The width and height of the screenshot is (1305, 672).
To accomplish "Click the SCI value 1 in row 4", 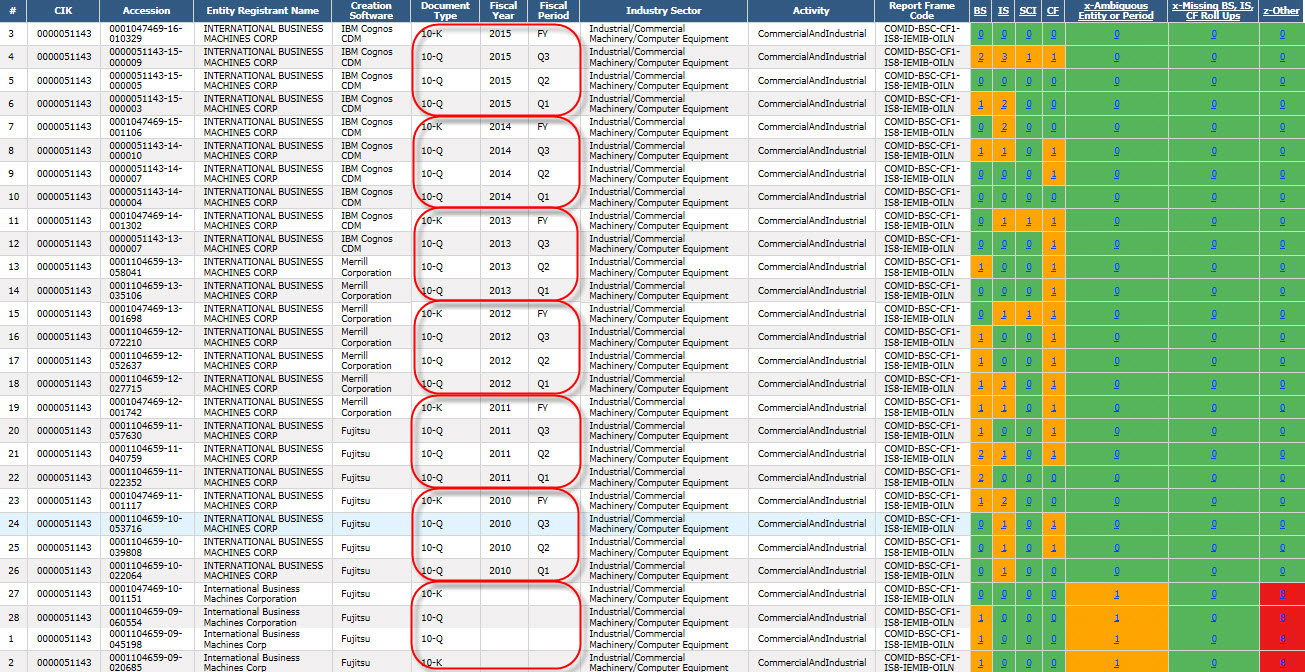I will click(x=1028, y=57).
